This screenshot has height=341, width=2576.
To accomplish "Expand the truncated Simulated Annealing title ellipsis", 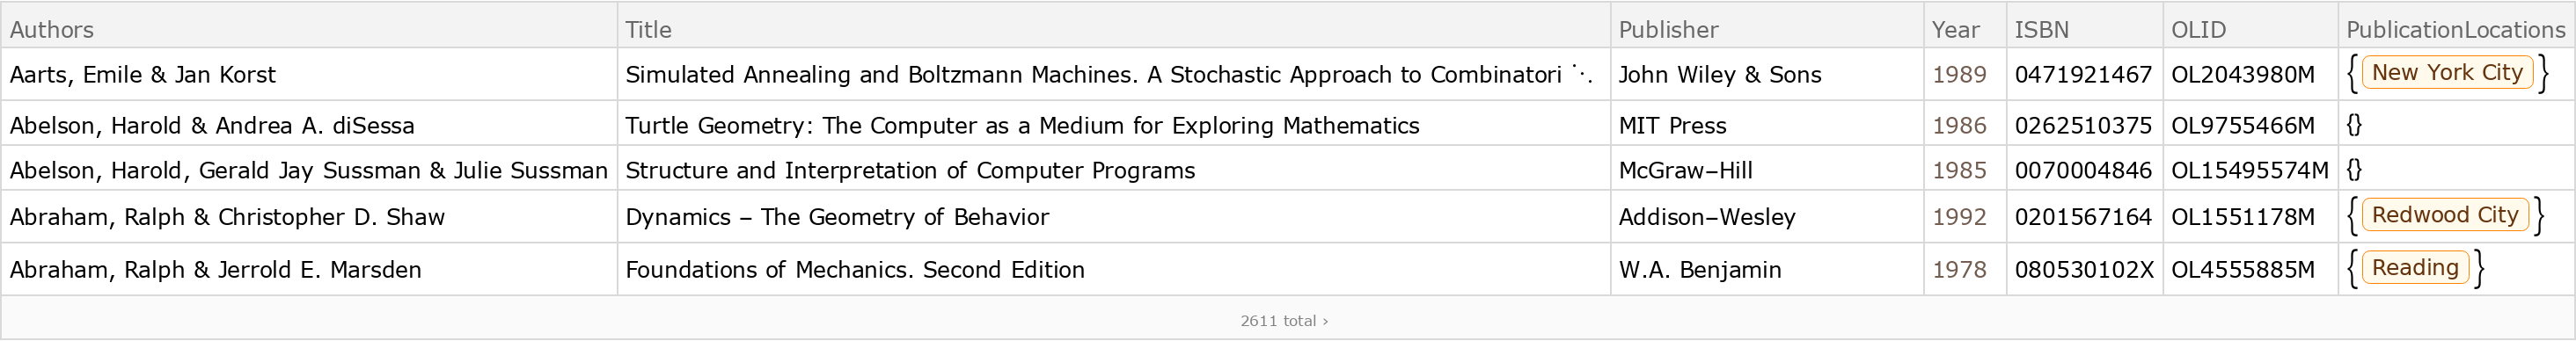I will point(1582,73).
